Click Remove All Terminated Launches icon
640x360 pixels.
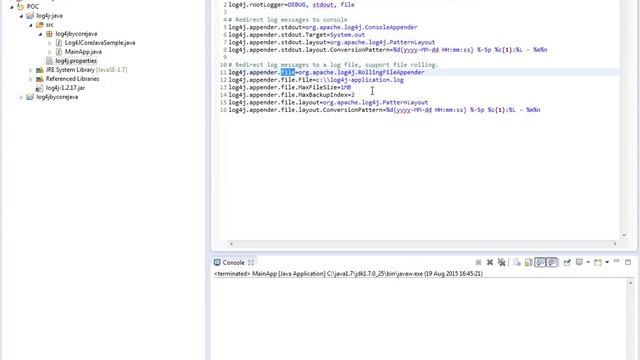point(502,262)
